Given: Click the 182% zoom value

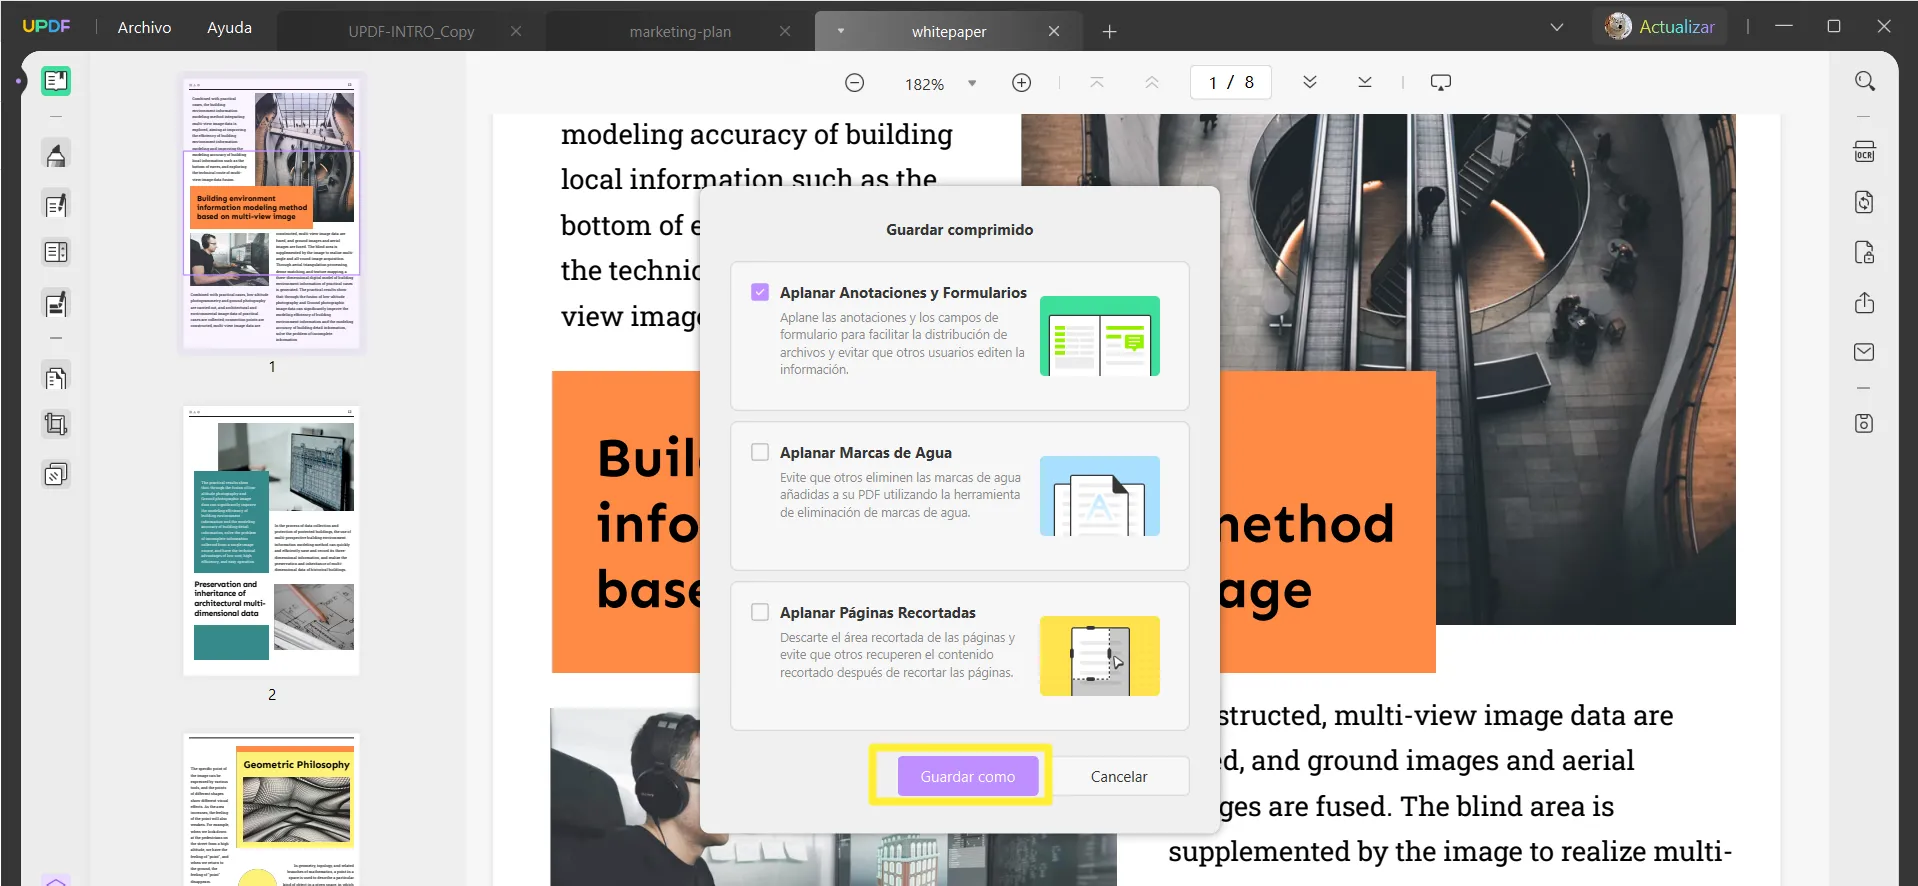Looking at the screenshot, I should (x=924, y=84).
